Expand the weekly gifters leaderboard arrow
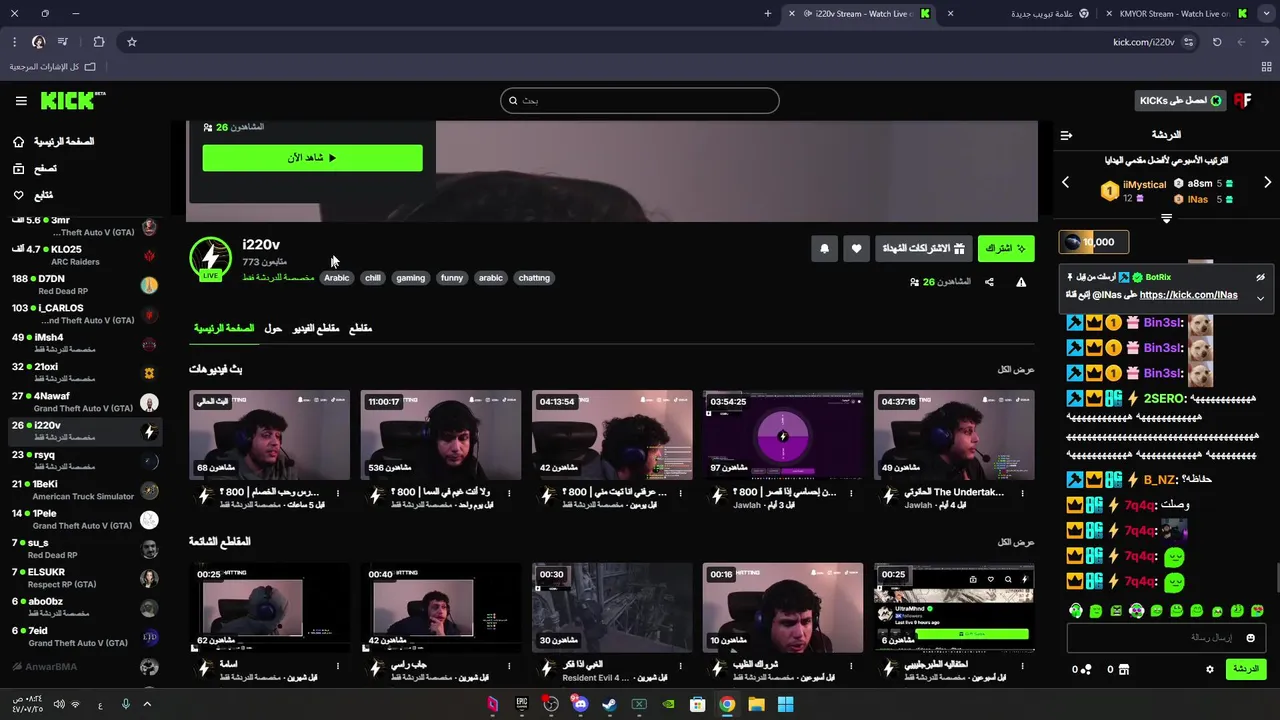1280x720 pixels. click(1166, 218)
